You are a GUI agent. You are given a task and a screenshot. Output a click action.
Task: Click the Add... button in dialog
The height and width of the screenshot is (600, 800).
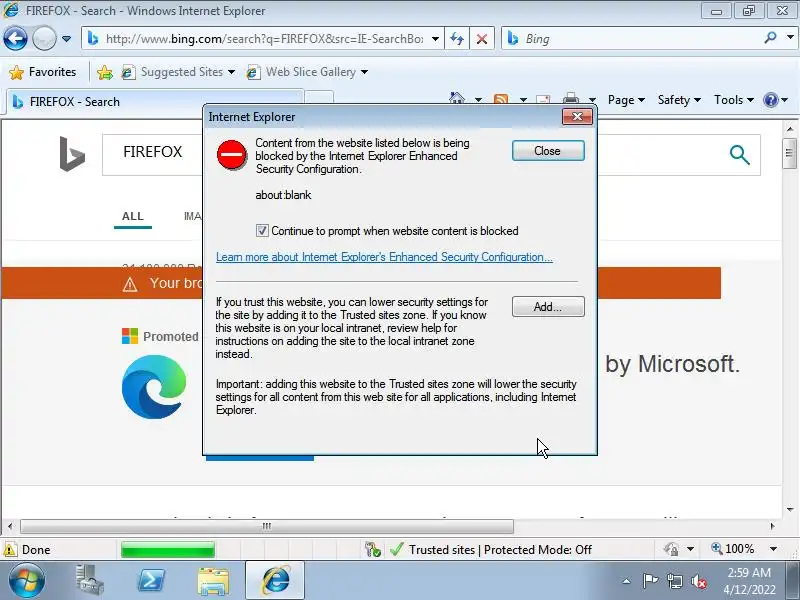pos(548,307)
